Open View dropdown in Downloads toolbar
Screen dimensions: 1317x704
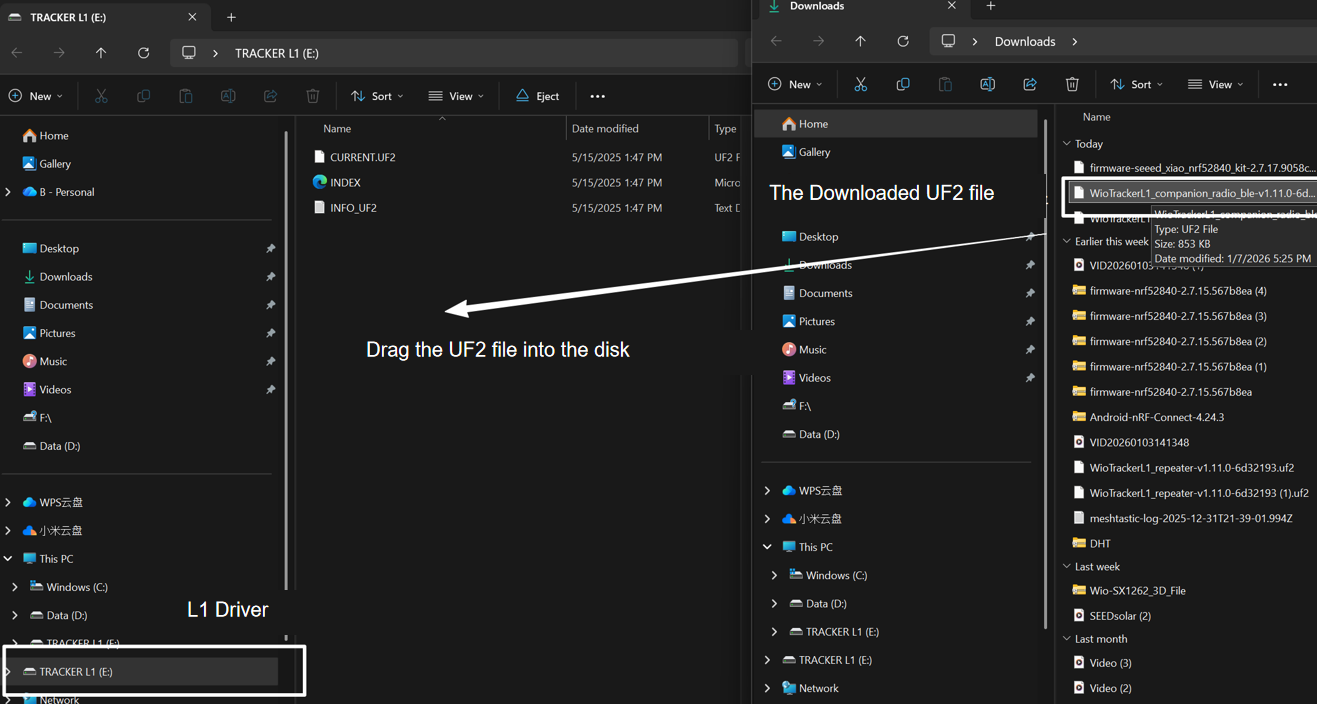click(1215, 85)
